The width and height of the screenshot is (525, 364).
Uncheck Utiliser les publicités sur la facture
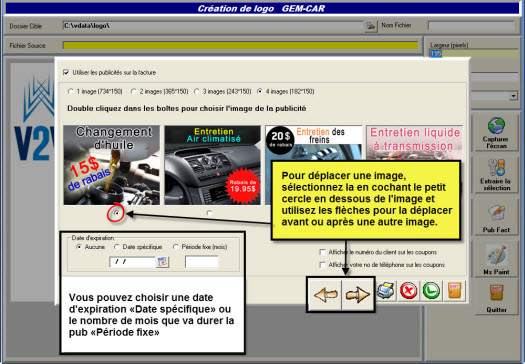(x=66, y=72)
